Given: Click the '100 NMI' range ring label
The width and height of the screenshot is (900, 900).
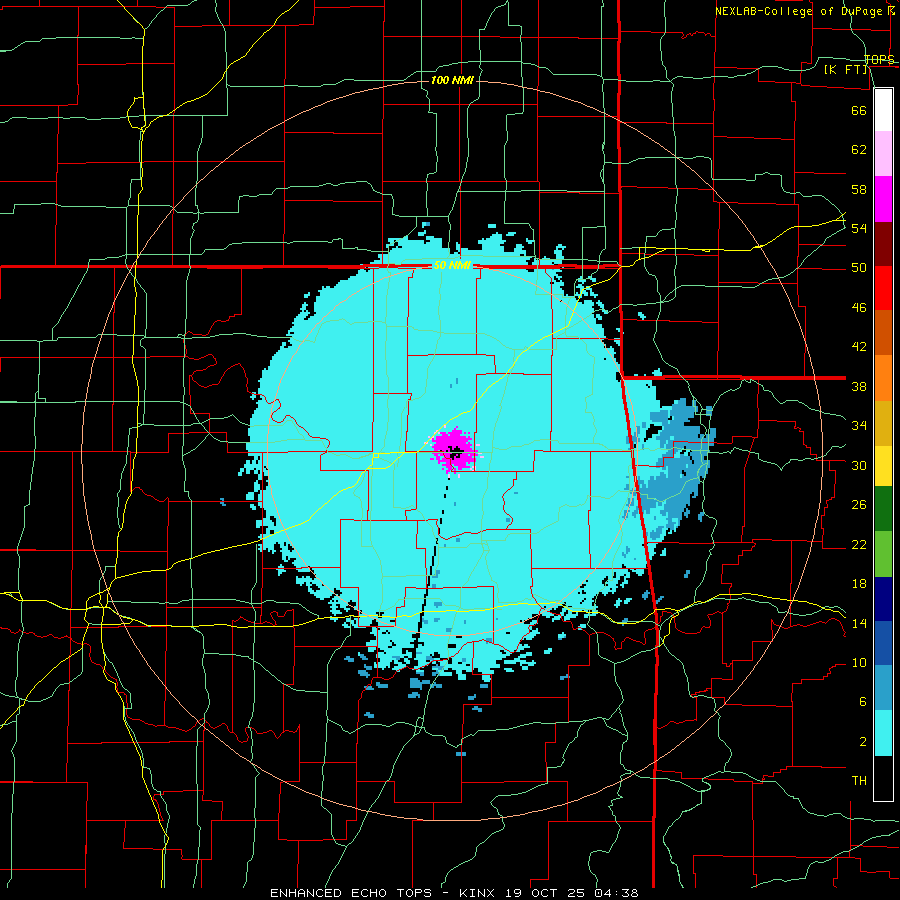Looking at the screenshot, I should pos(452,80).
